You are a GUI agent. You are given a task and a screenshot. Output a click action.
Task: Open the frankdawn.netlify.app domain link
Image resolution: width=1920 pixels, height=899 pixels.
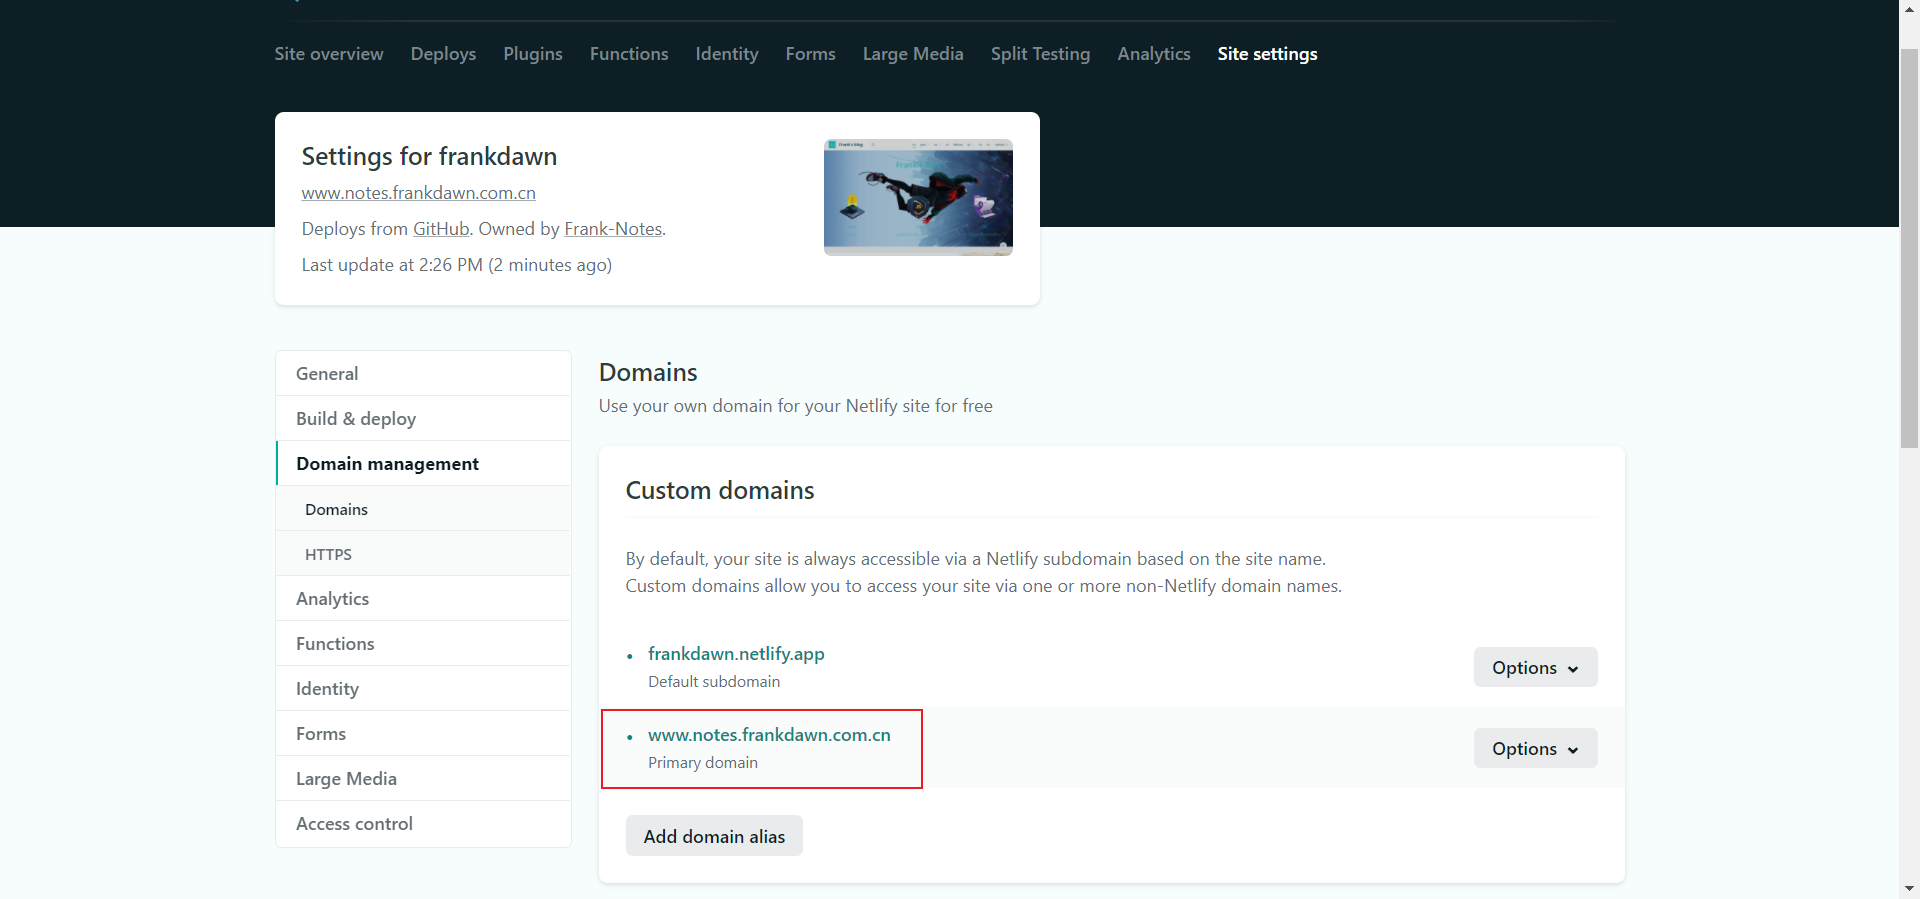point(736,654)
